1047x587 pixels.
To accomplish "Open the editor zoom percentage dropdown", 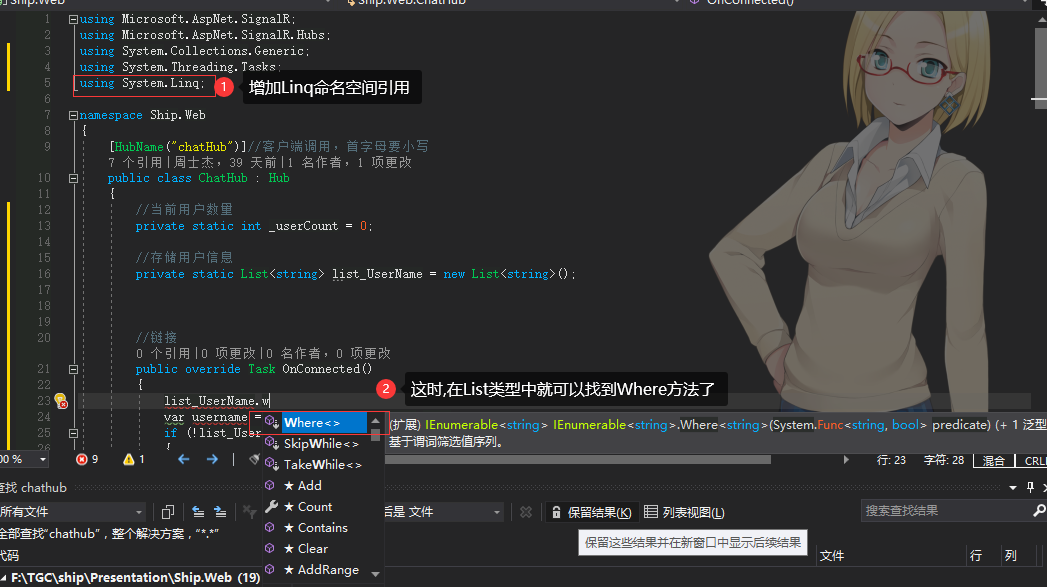I will coord(43,459).
